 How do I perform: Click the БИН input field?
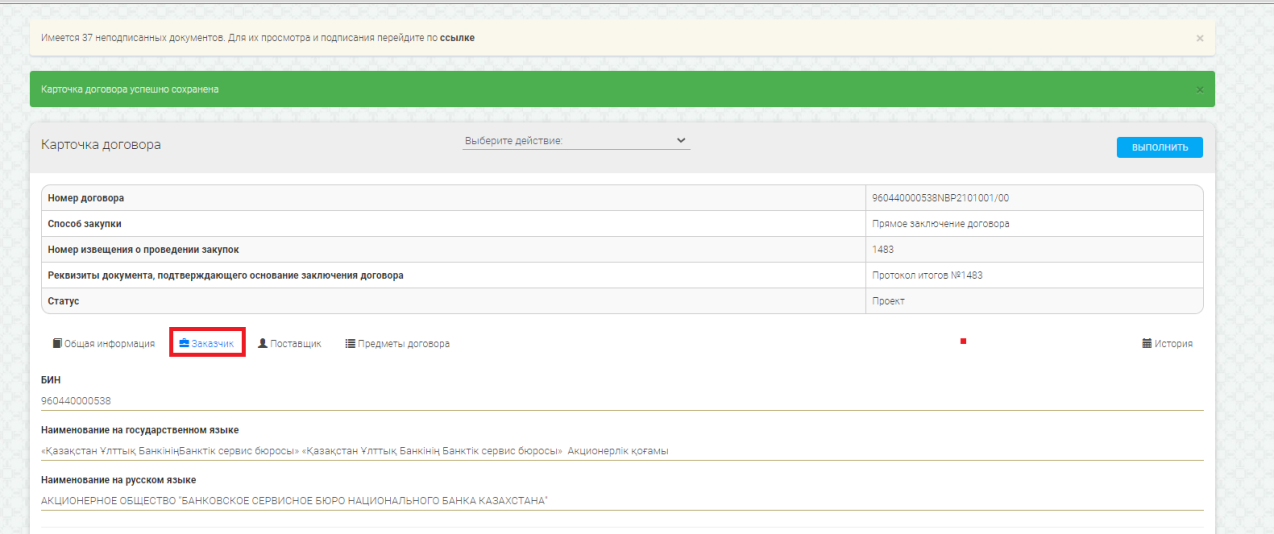(620, 401)
